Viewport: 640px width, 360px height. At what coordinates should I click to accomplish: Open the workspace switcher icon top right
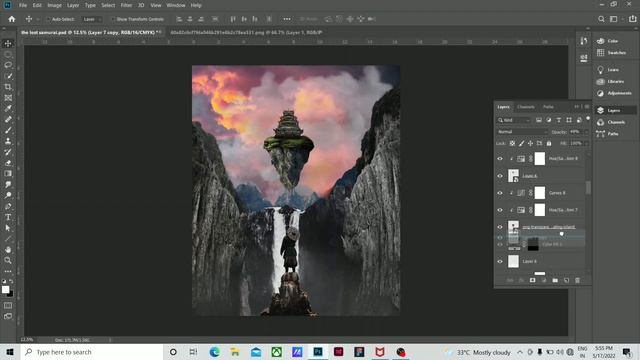[613, 19]
